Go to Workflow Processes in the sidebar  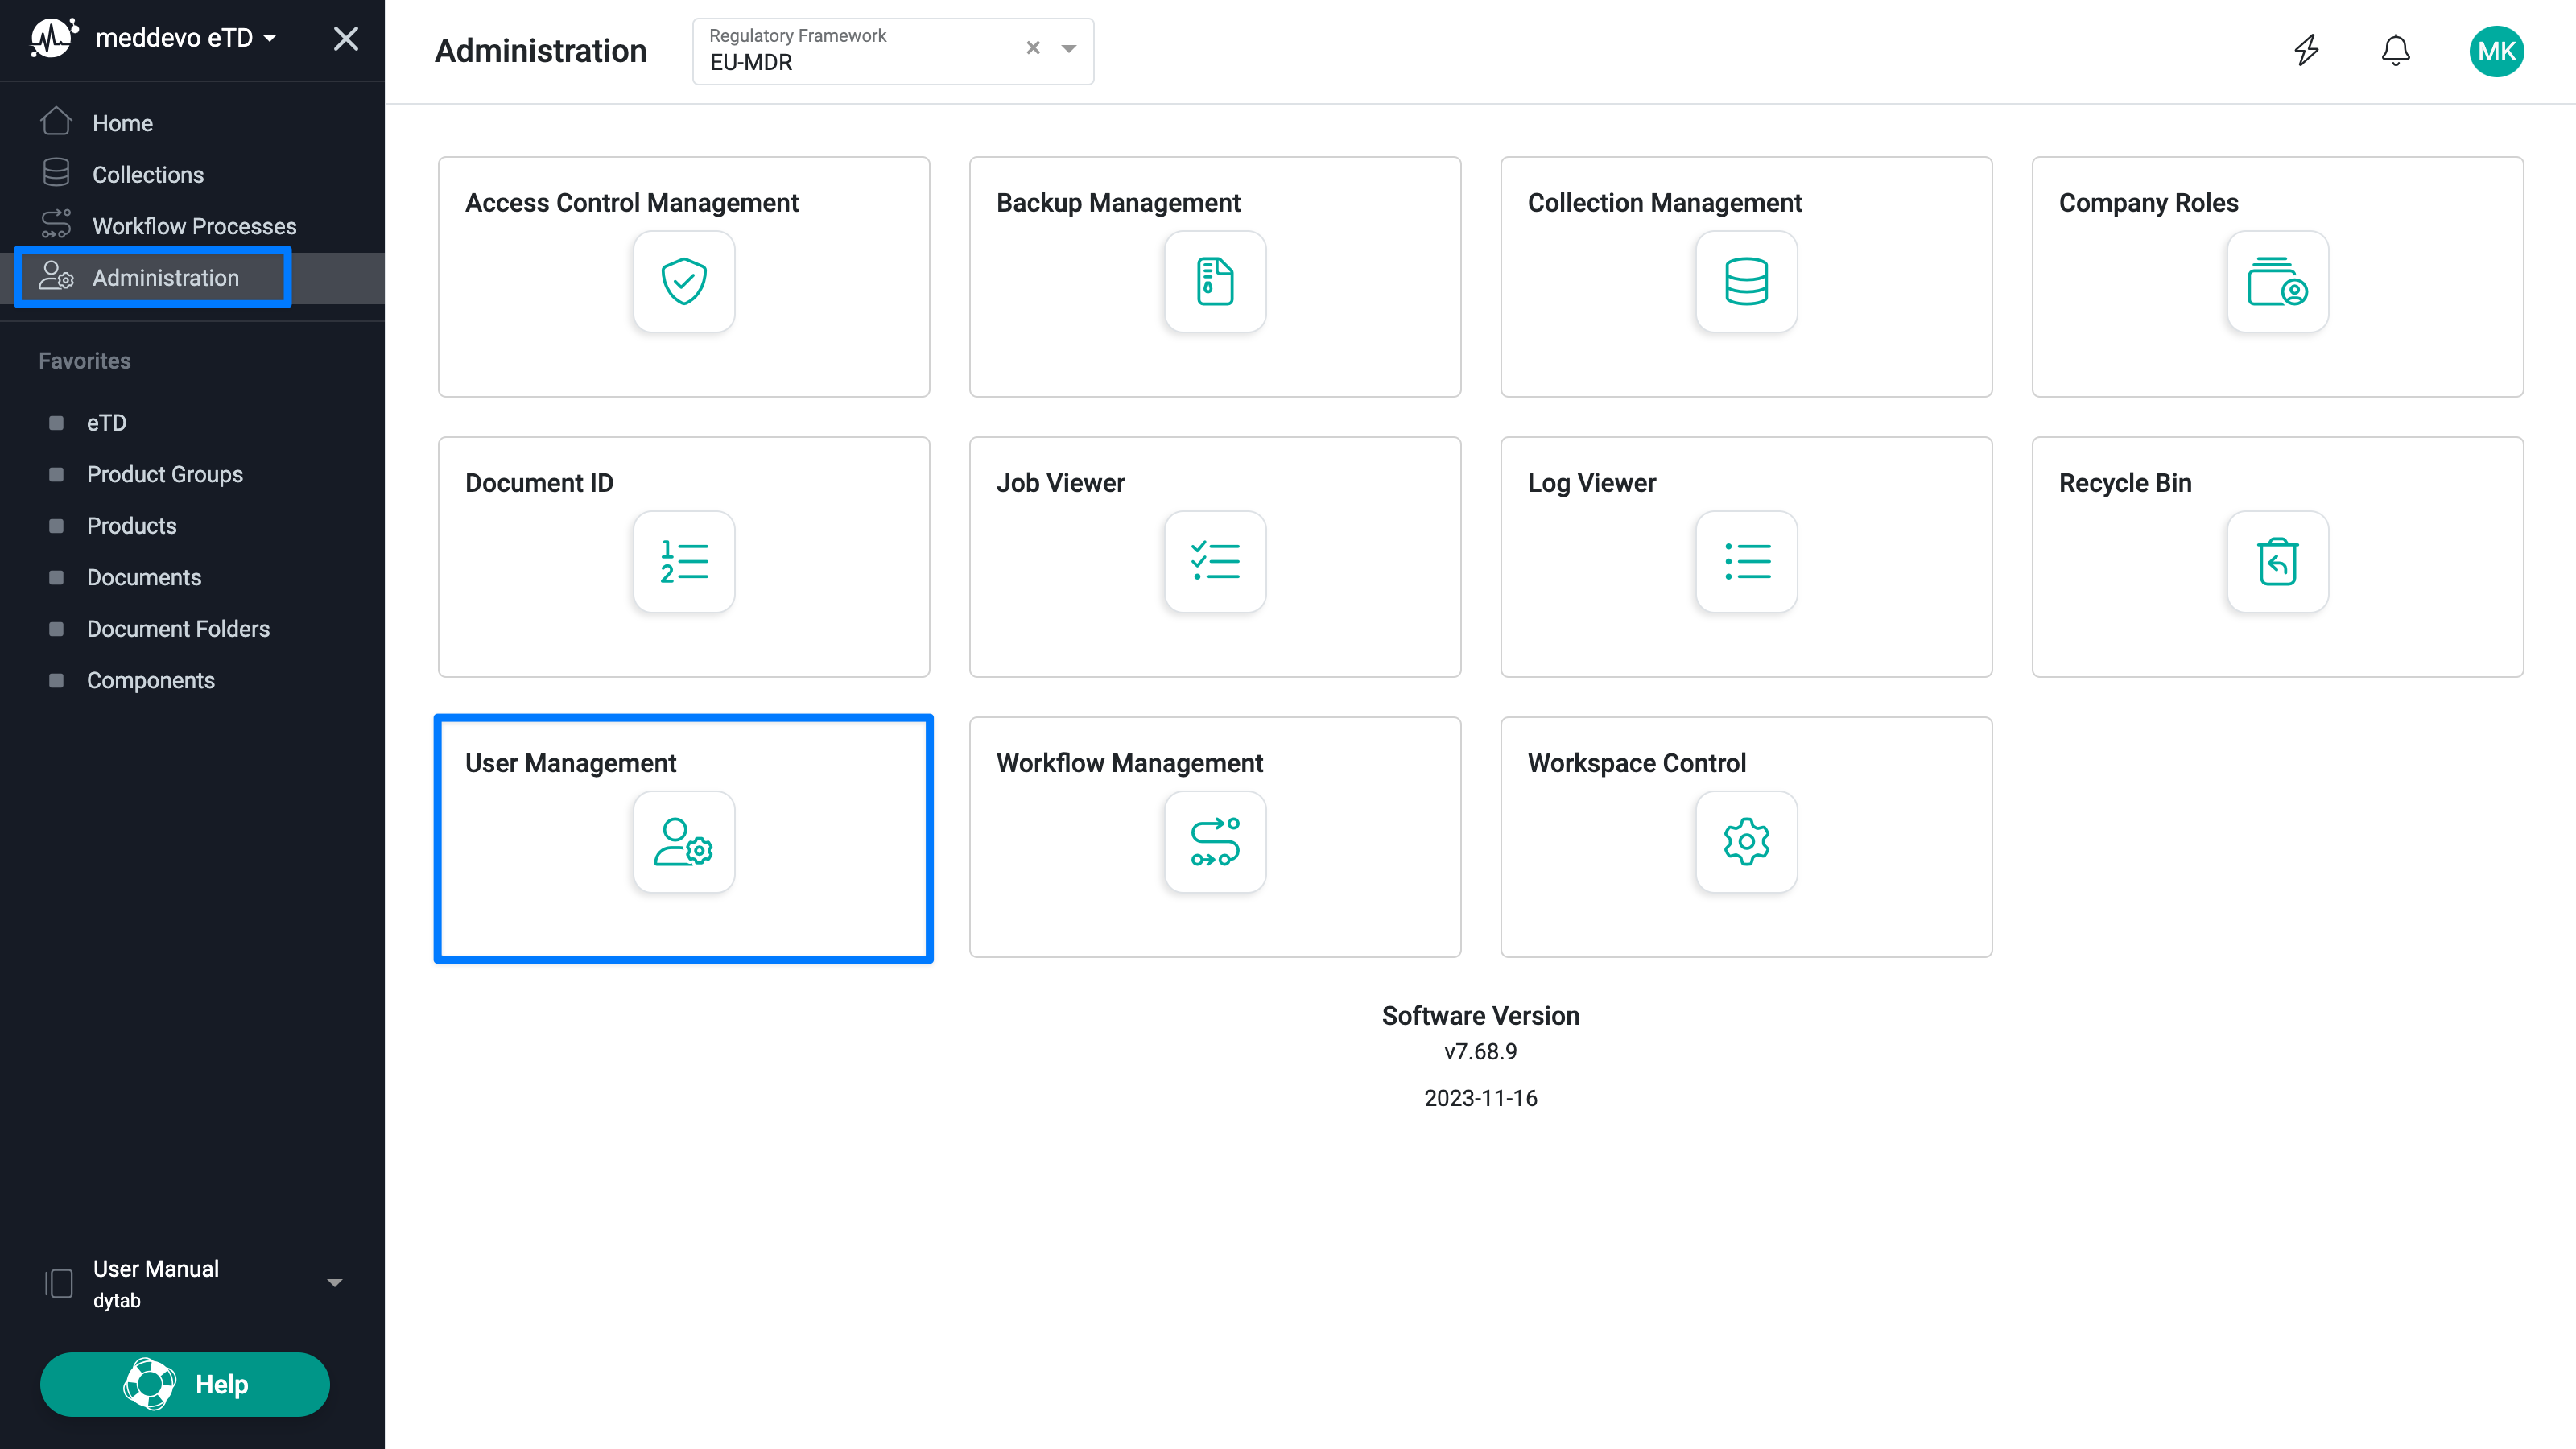click(x=194, y=226)
